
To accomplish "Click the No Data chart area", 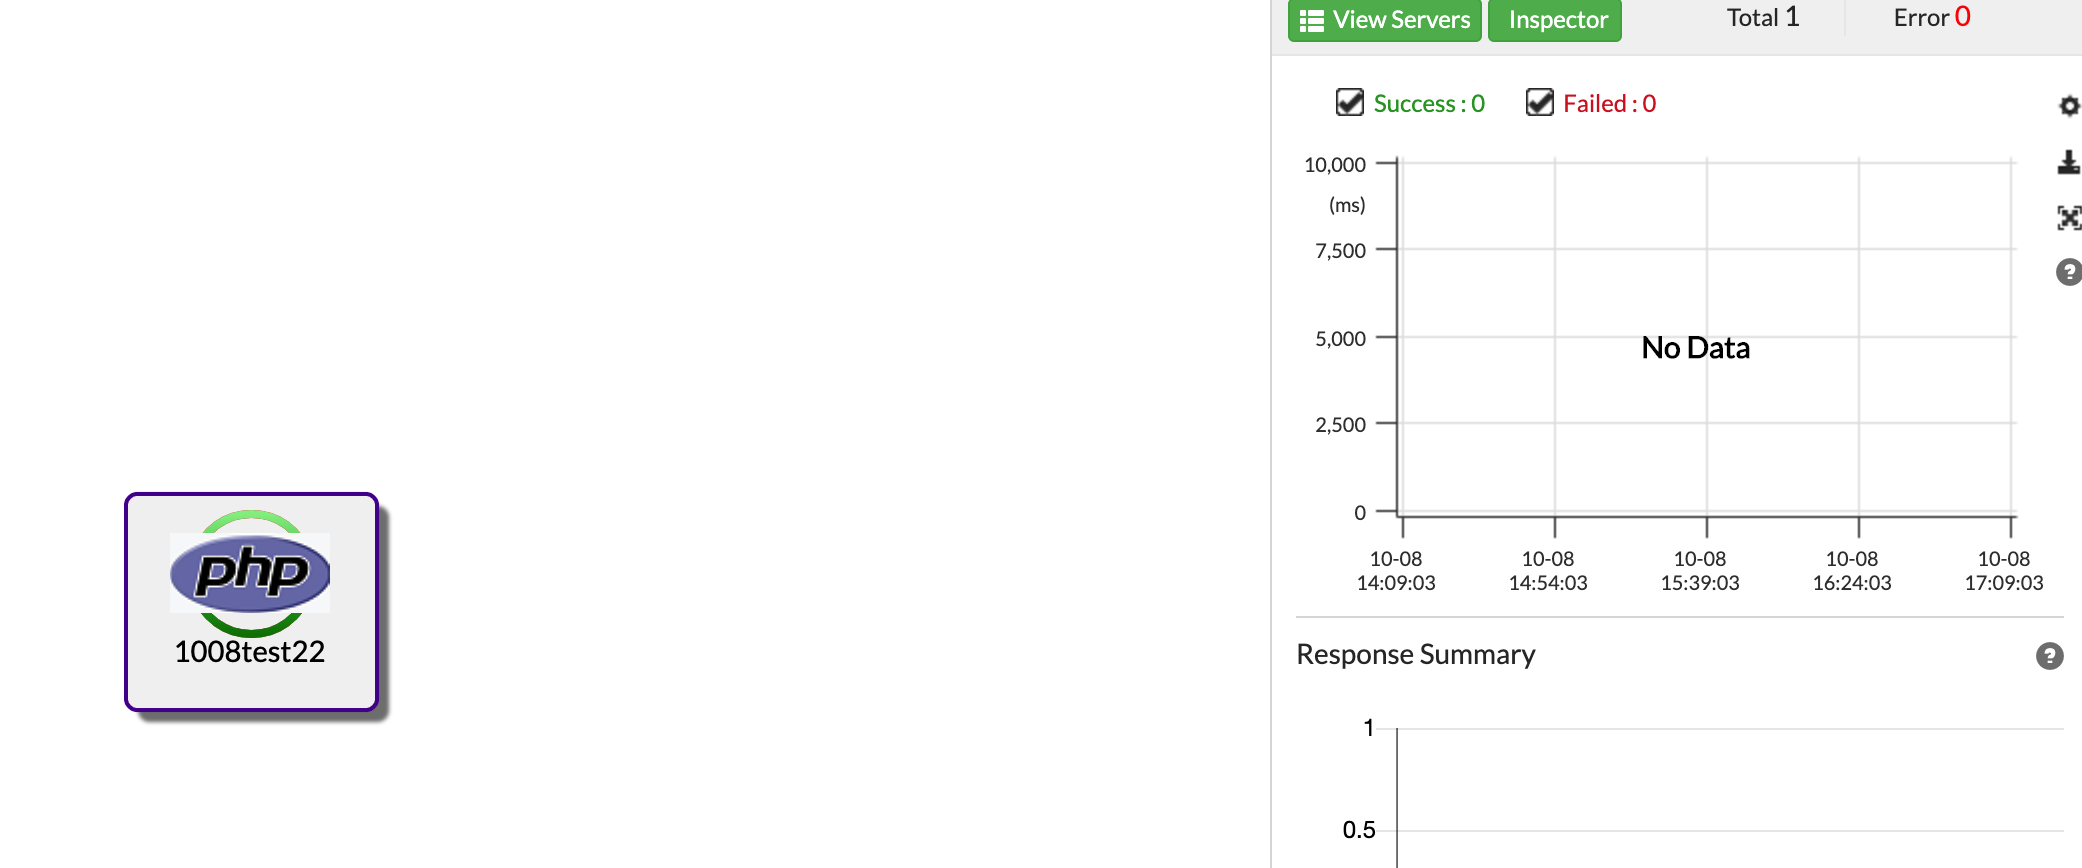I will click(x=1695, y=347).
